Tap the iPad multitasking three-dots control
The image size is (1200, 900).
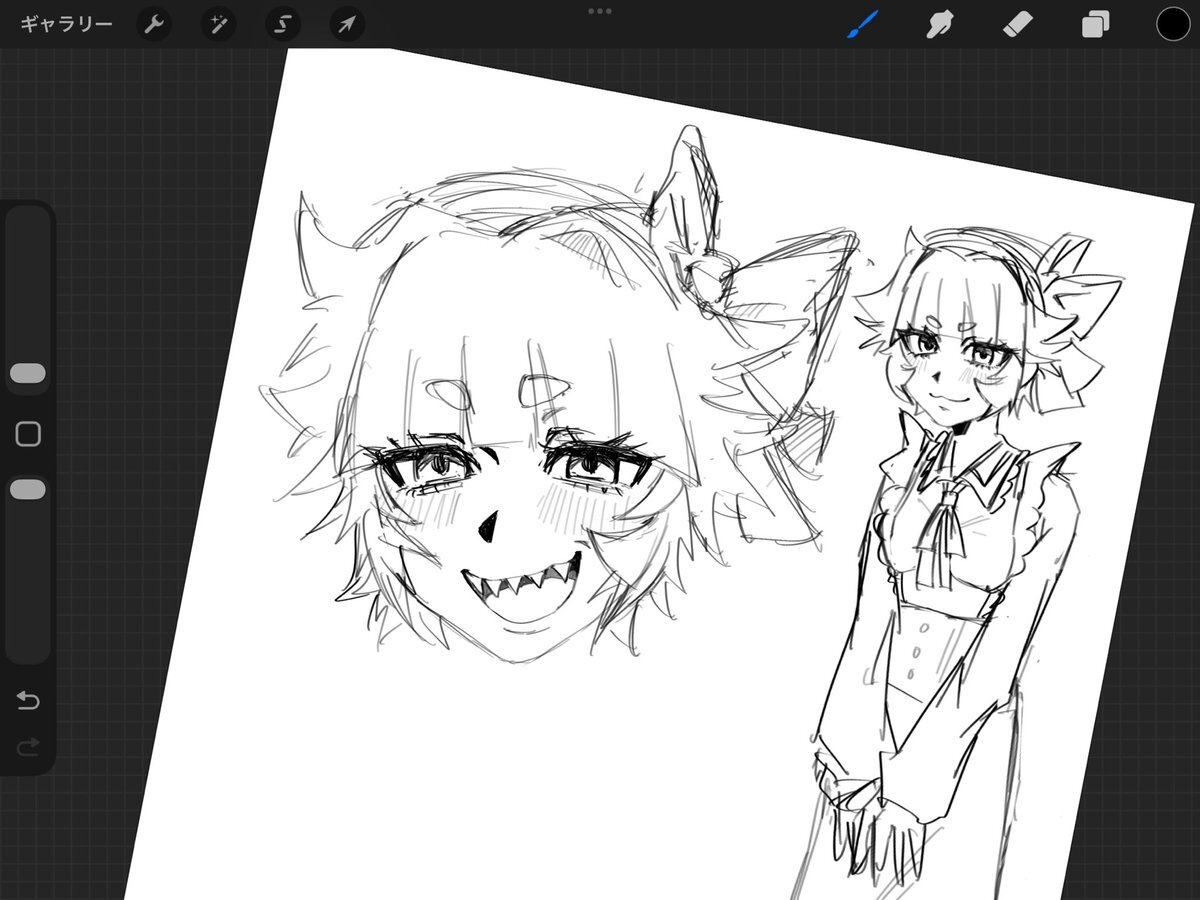600,11
